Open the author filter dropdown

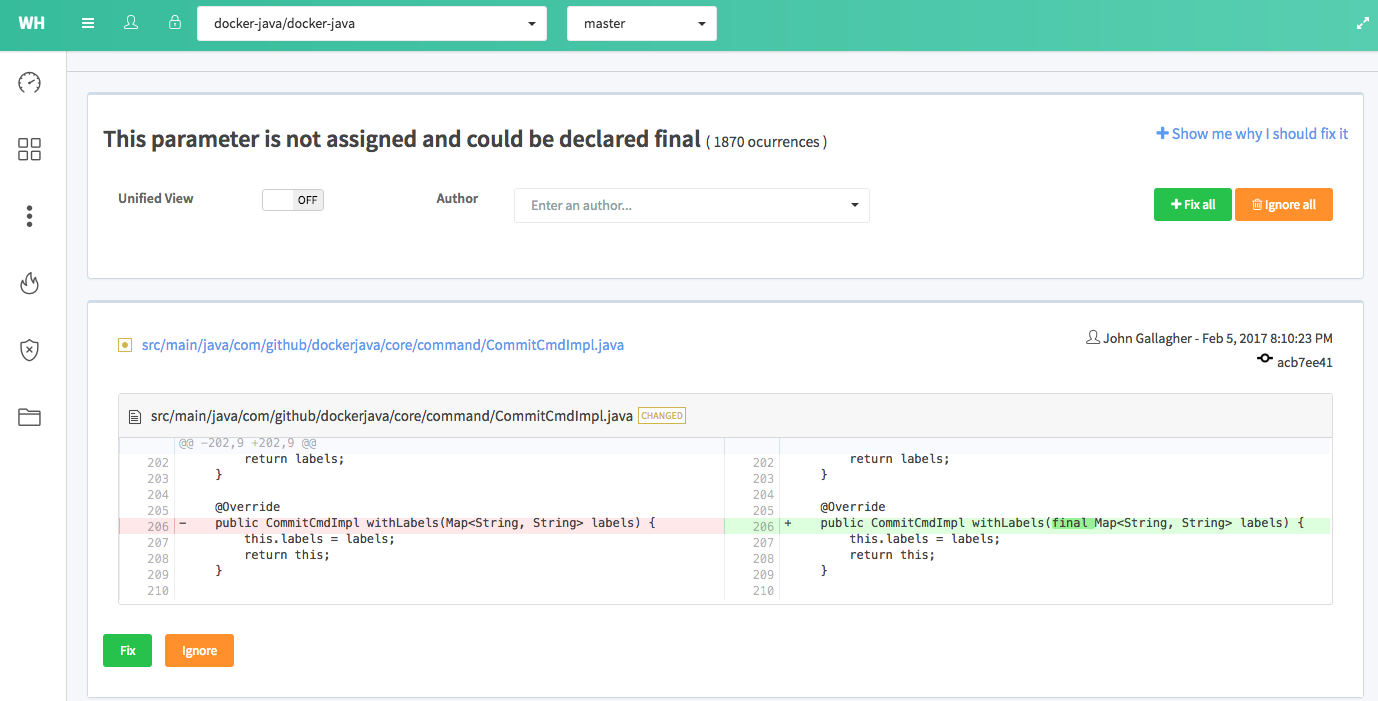pos(691,206)
